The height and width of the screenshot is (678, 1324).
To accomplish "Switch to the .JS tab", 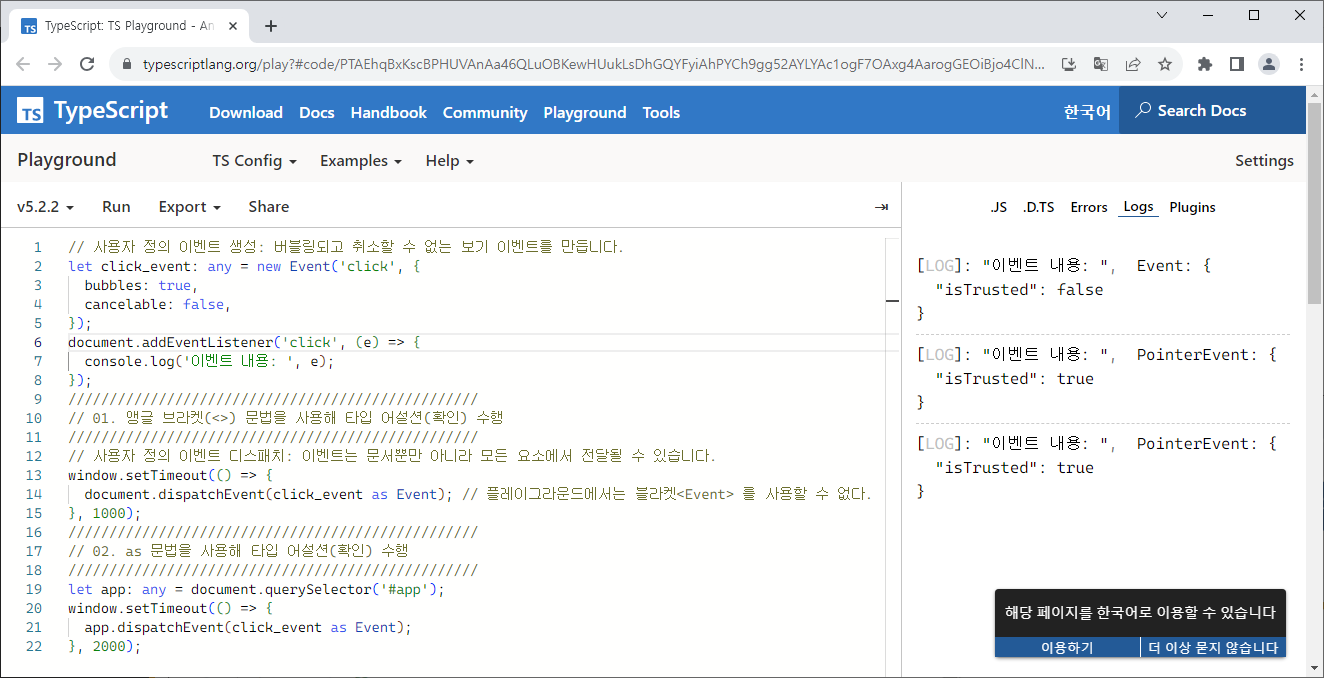I will point(998,207).
